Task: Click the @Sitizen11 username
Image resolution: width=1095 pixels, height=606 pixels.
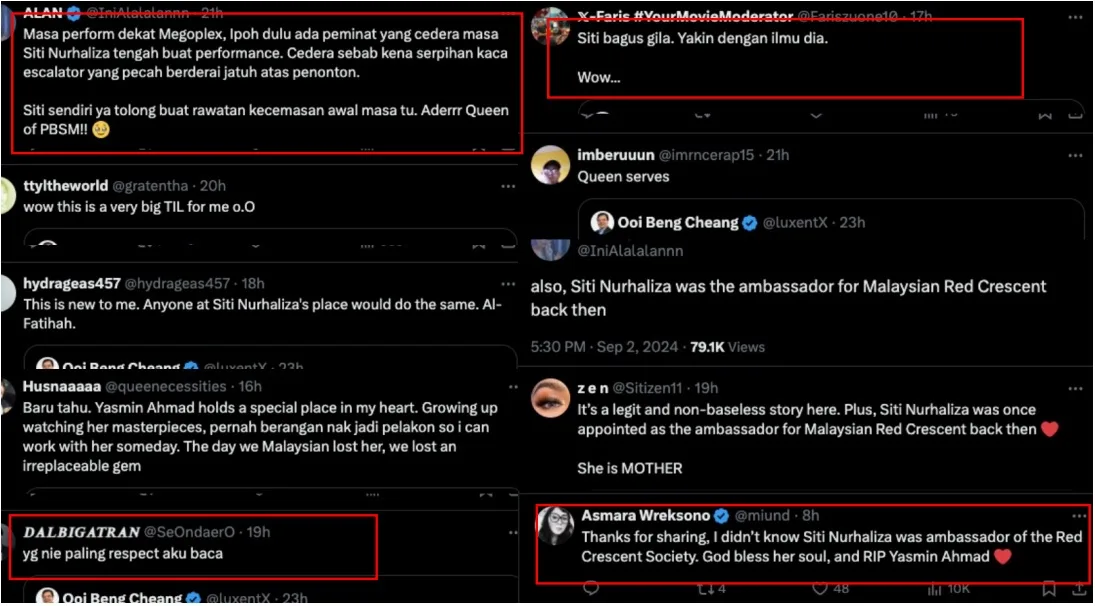Action: [x=649, y=388]
